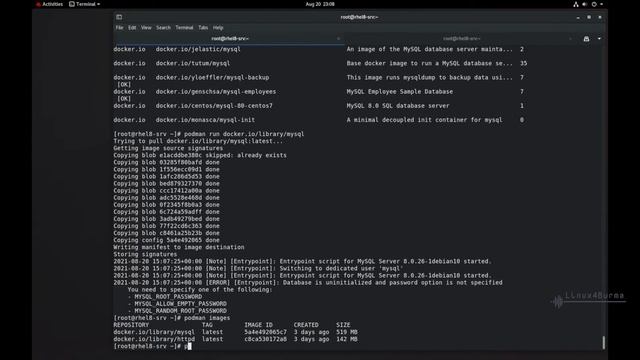Switch to the first terminal tab

point(230,38)
